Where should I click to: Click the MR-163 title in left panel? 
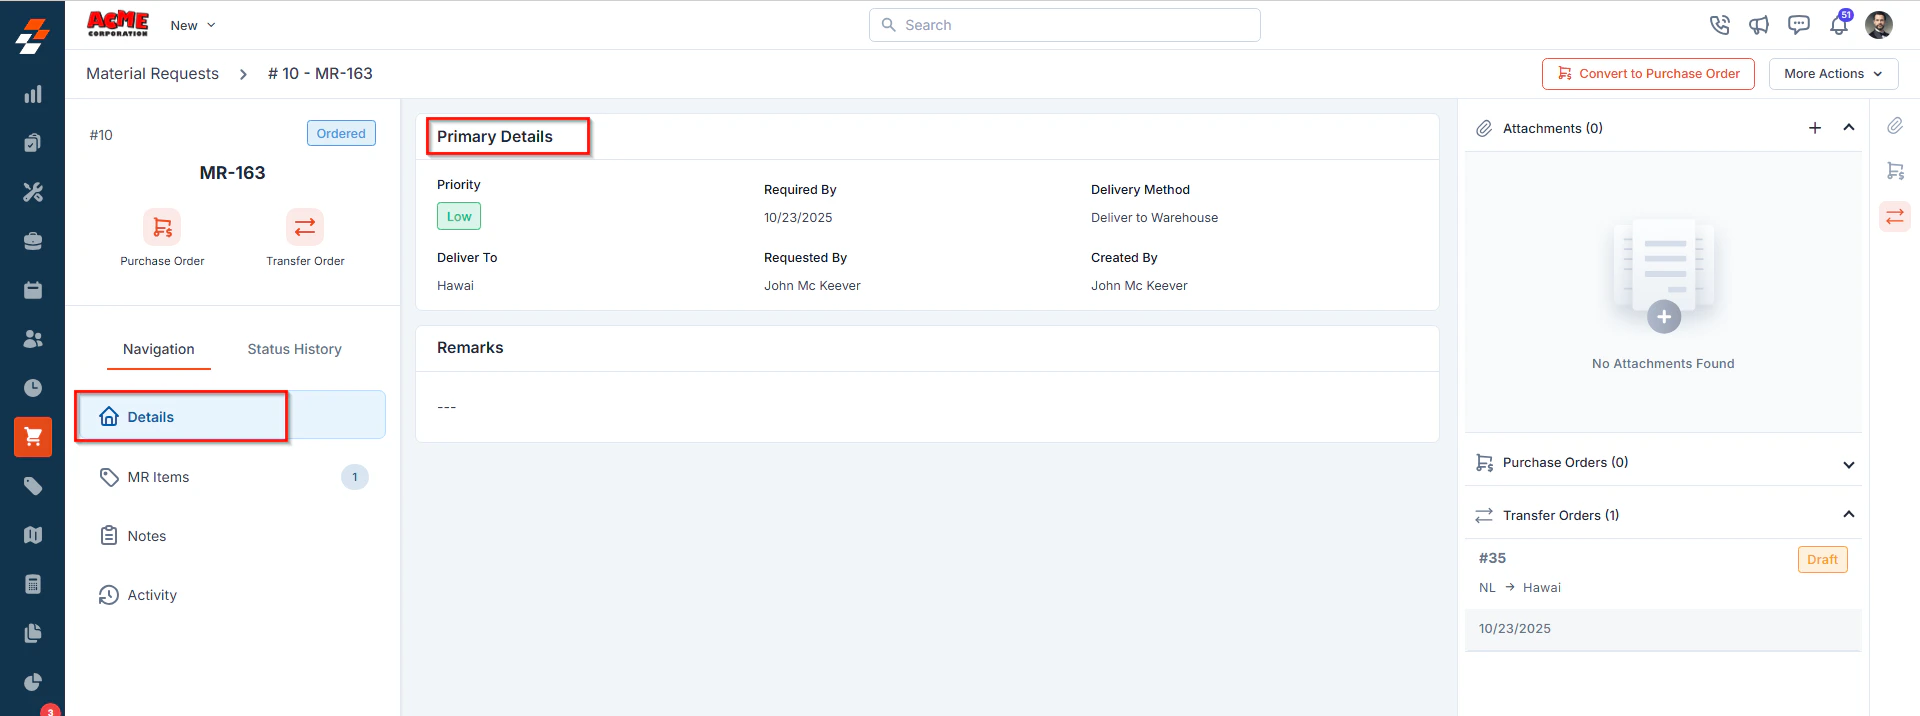232,173
